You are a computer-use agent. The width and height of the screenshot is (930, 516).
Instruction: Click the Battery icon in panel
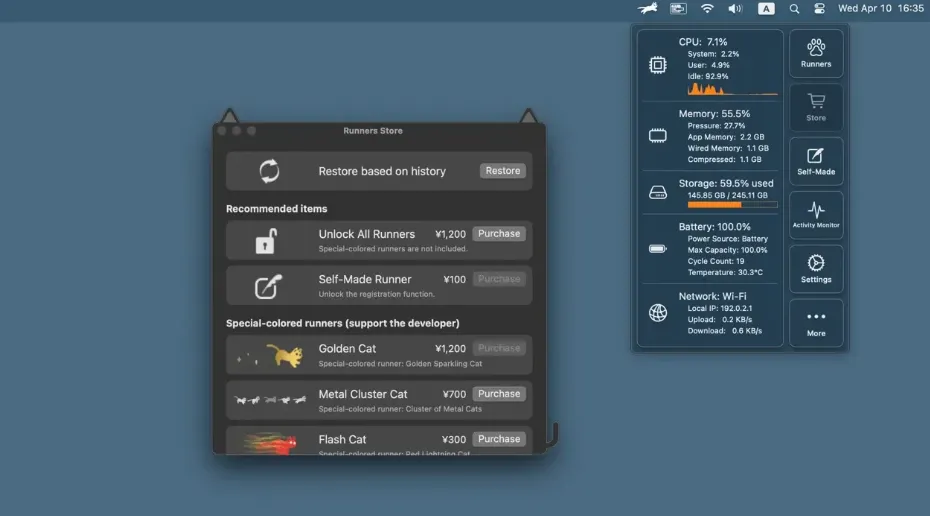click(x=658, y=249)
